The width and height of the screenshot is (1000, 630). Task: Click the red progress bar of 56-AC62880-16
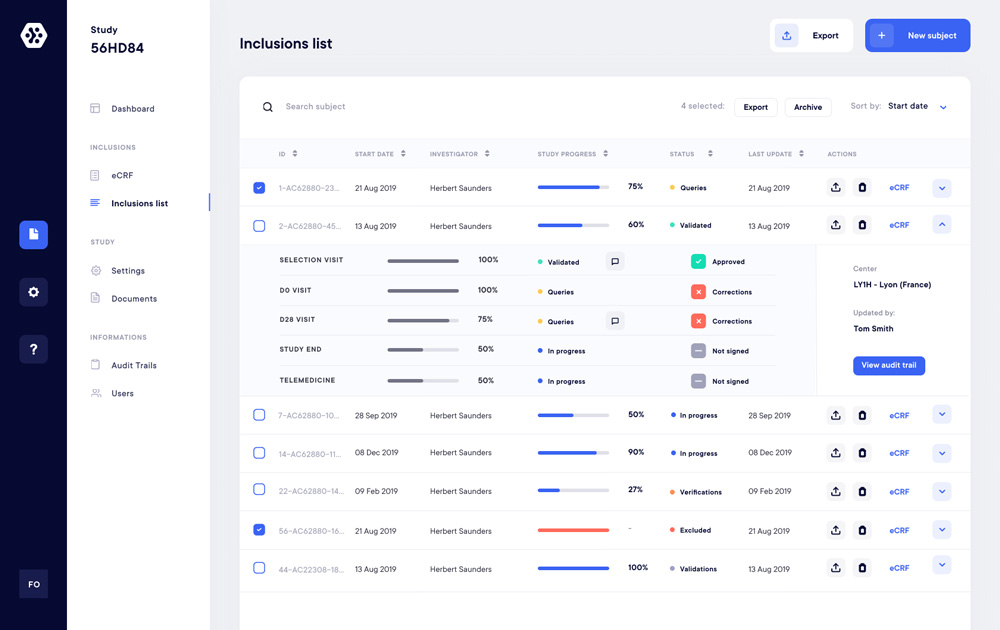(x=573, y=530)
